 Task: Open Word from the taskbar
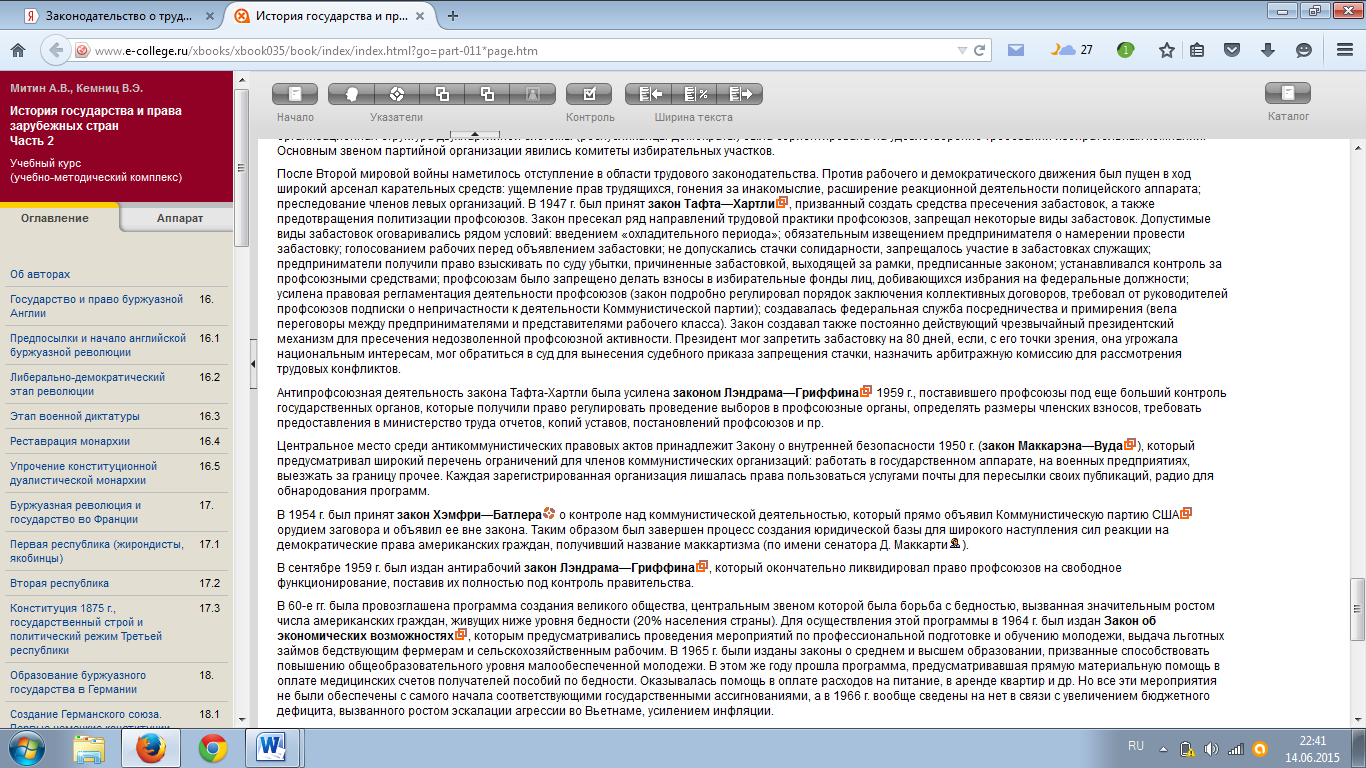[272, 748]
